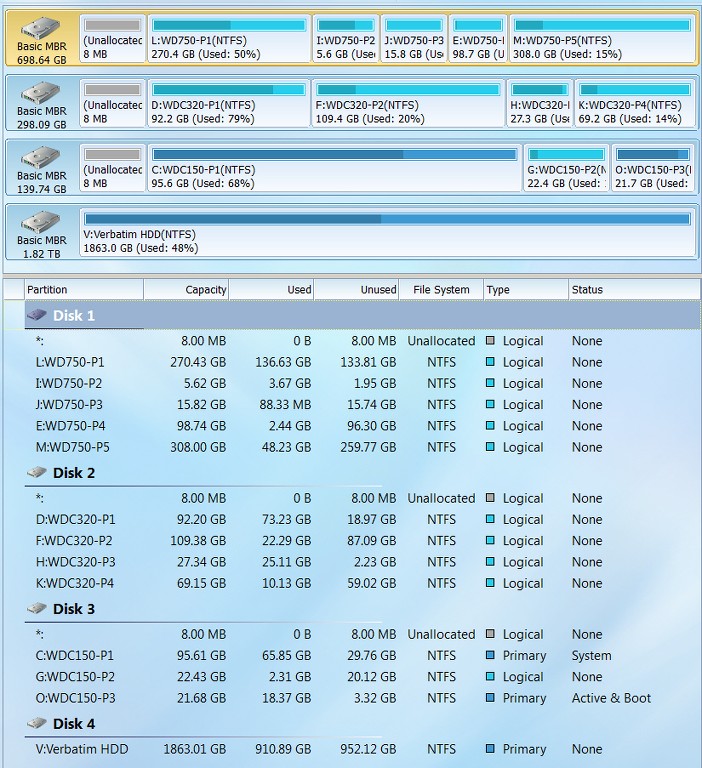Select the M:WD750-P5 partition block in disk map
Image resolution: width=702 pixels, height=768 pixels.
coord(602,39)
